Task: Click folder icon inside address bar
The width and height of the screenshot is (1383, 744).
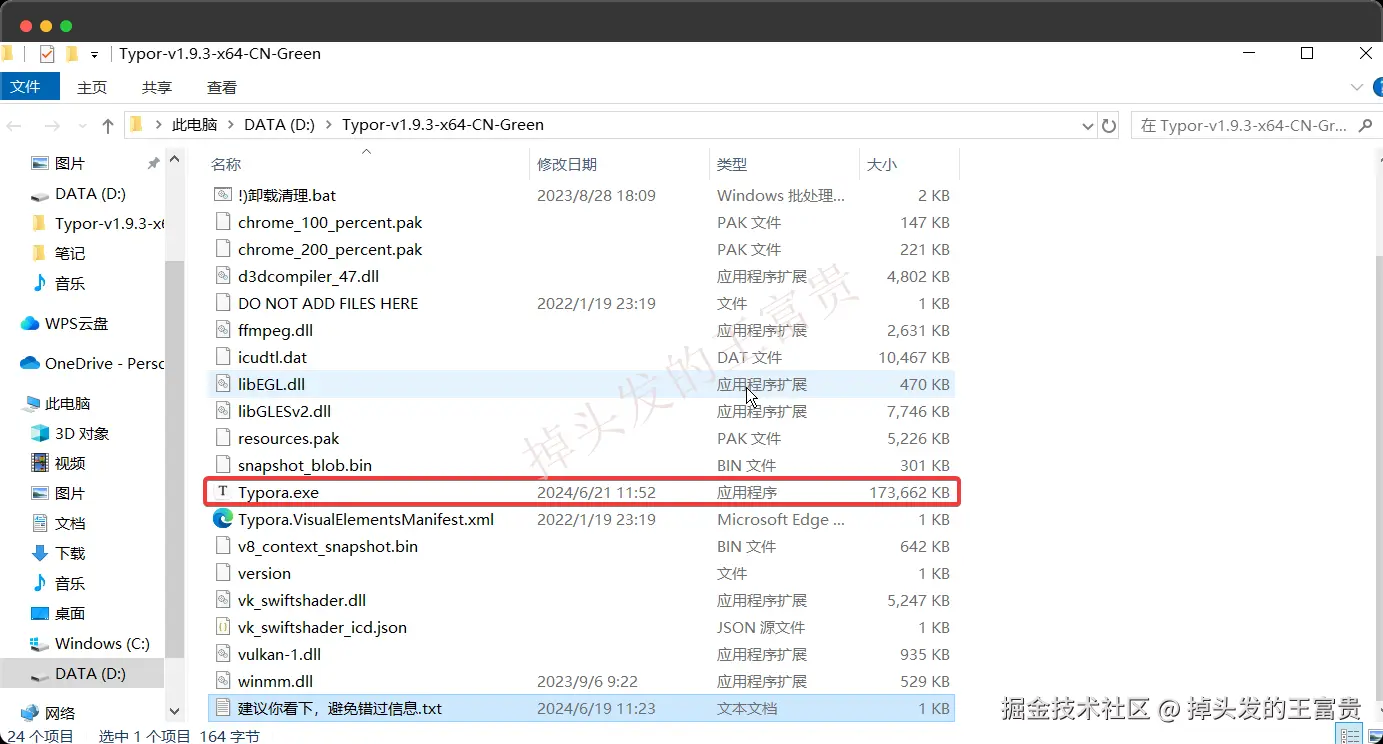Action: [137, 125]
